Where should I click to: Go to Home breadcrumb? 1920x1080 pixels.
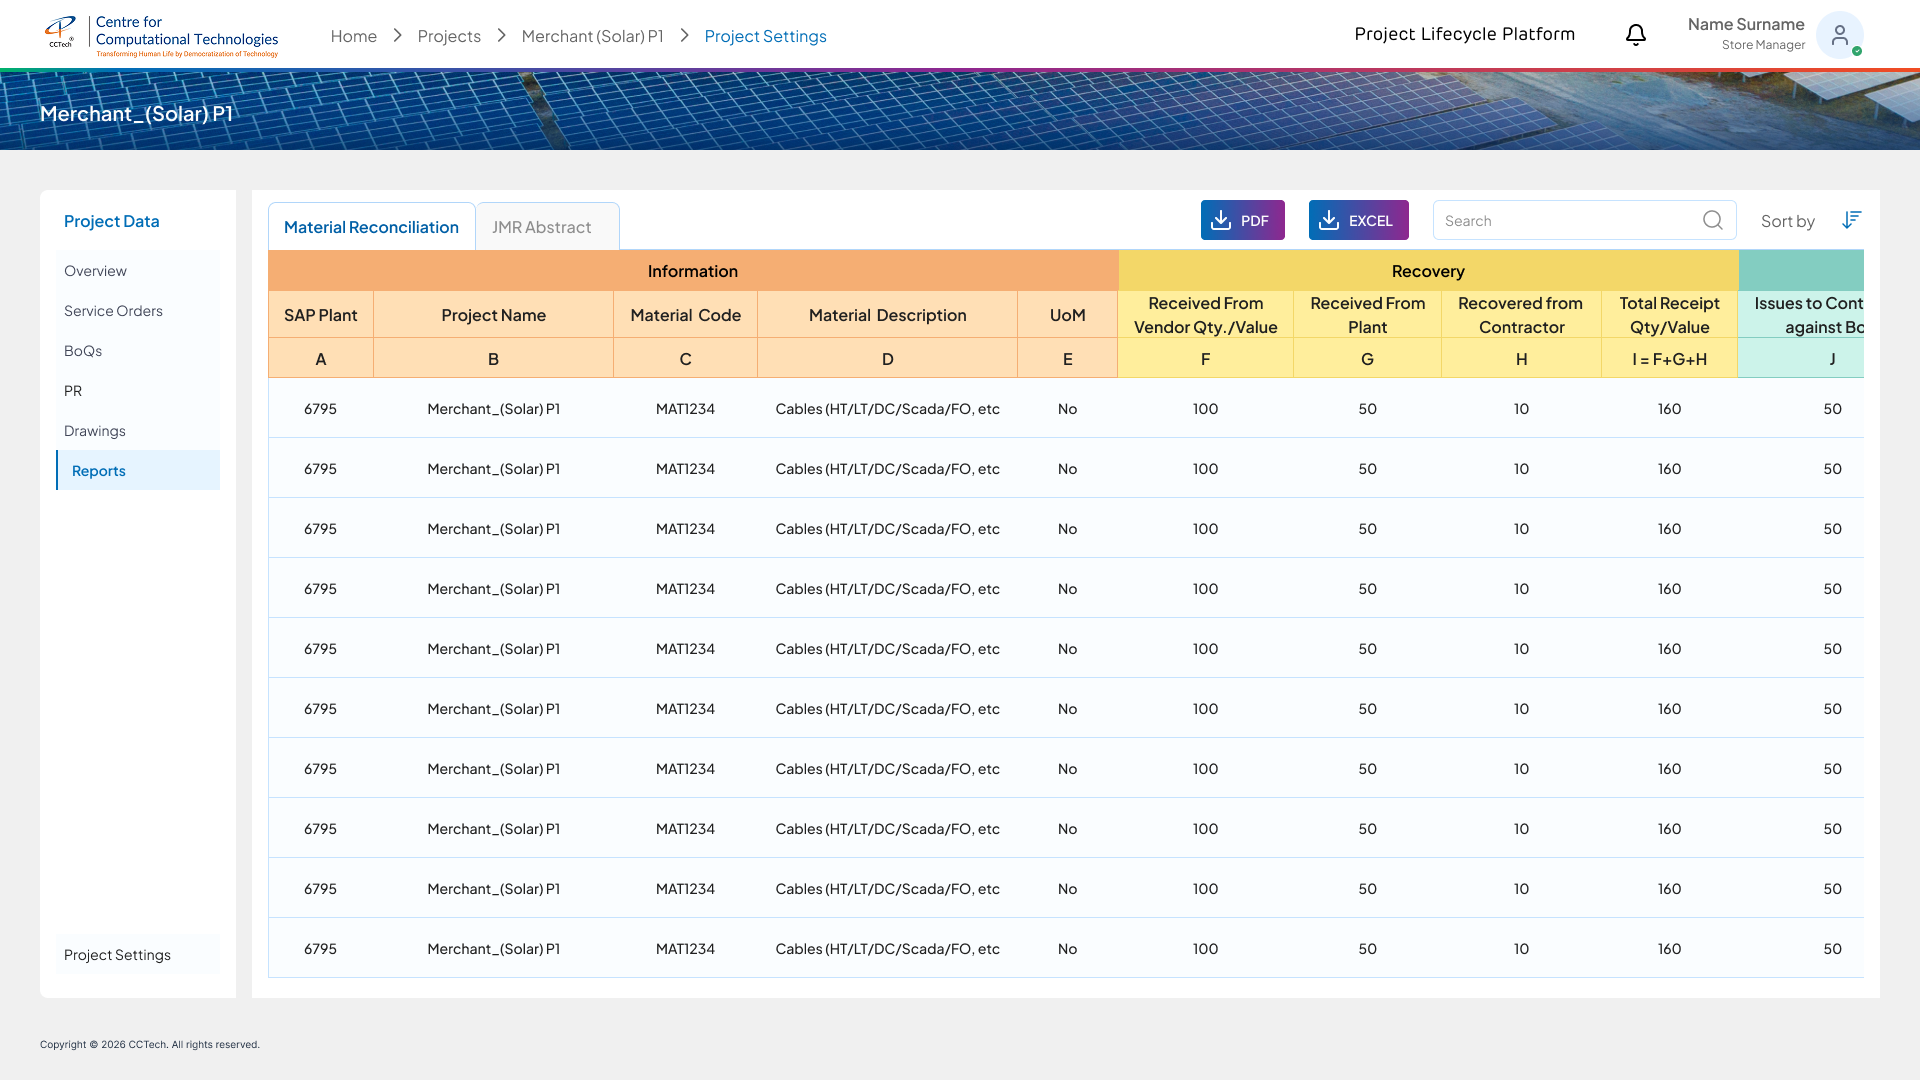pos(353,36)
